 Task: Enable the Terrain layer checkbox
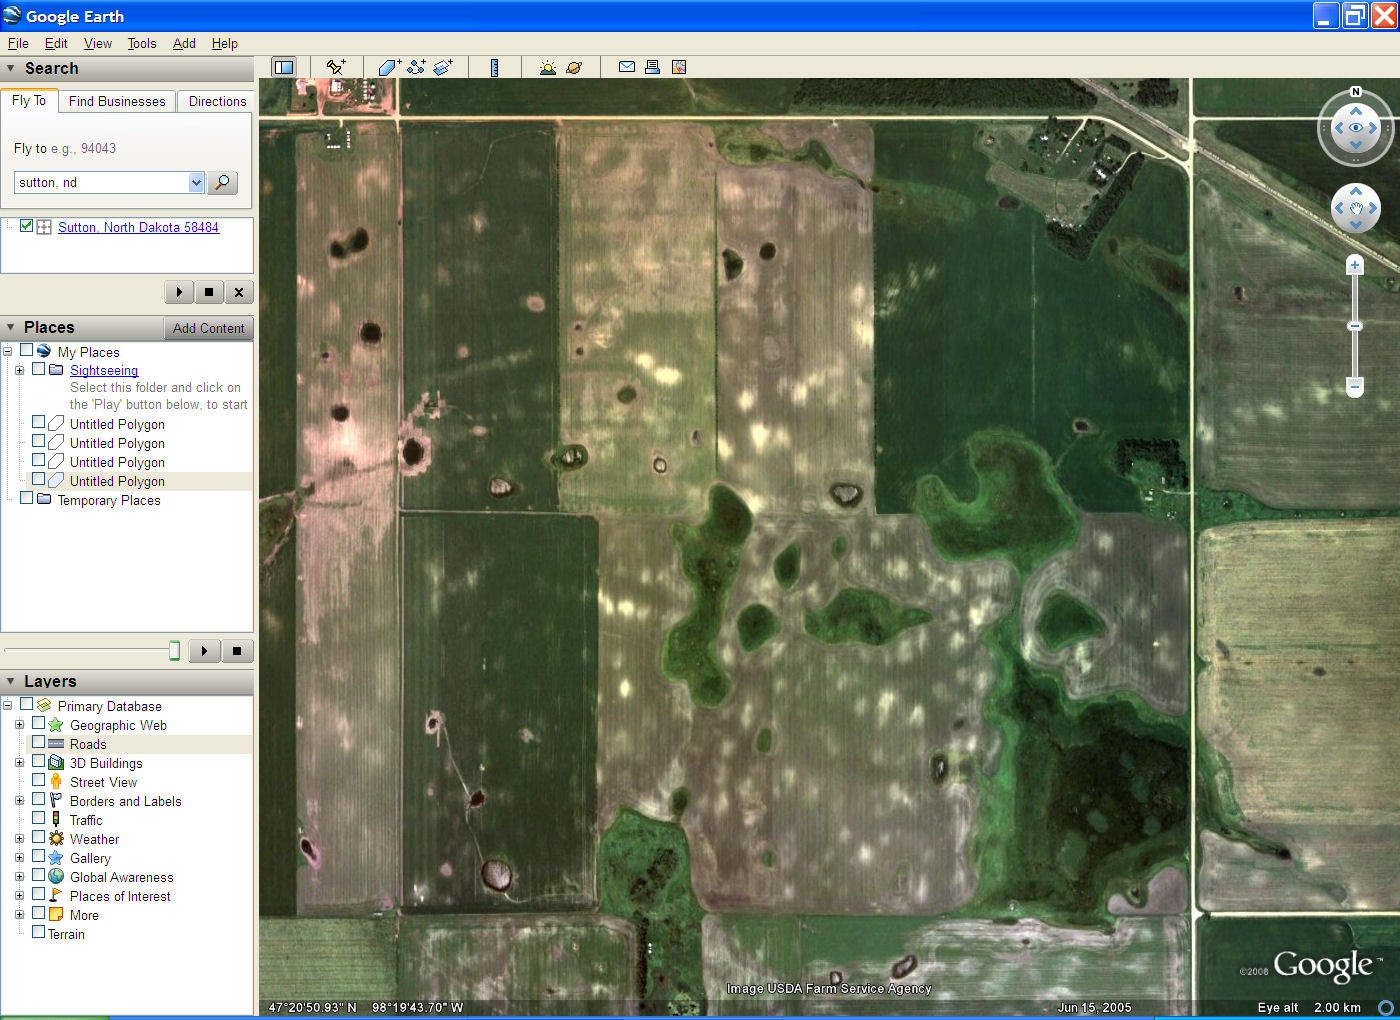pyautogui.click(x=39, y=933)
